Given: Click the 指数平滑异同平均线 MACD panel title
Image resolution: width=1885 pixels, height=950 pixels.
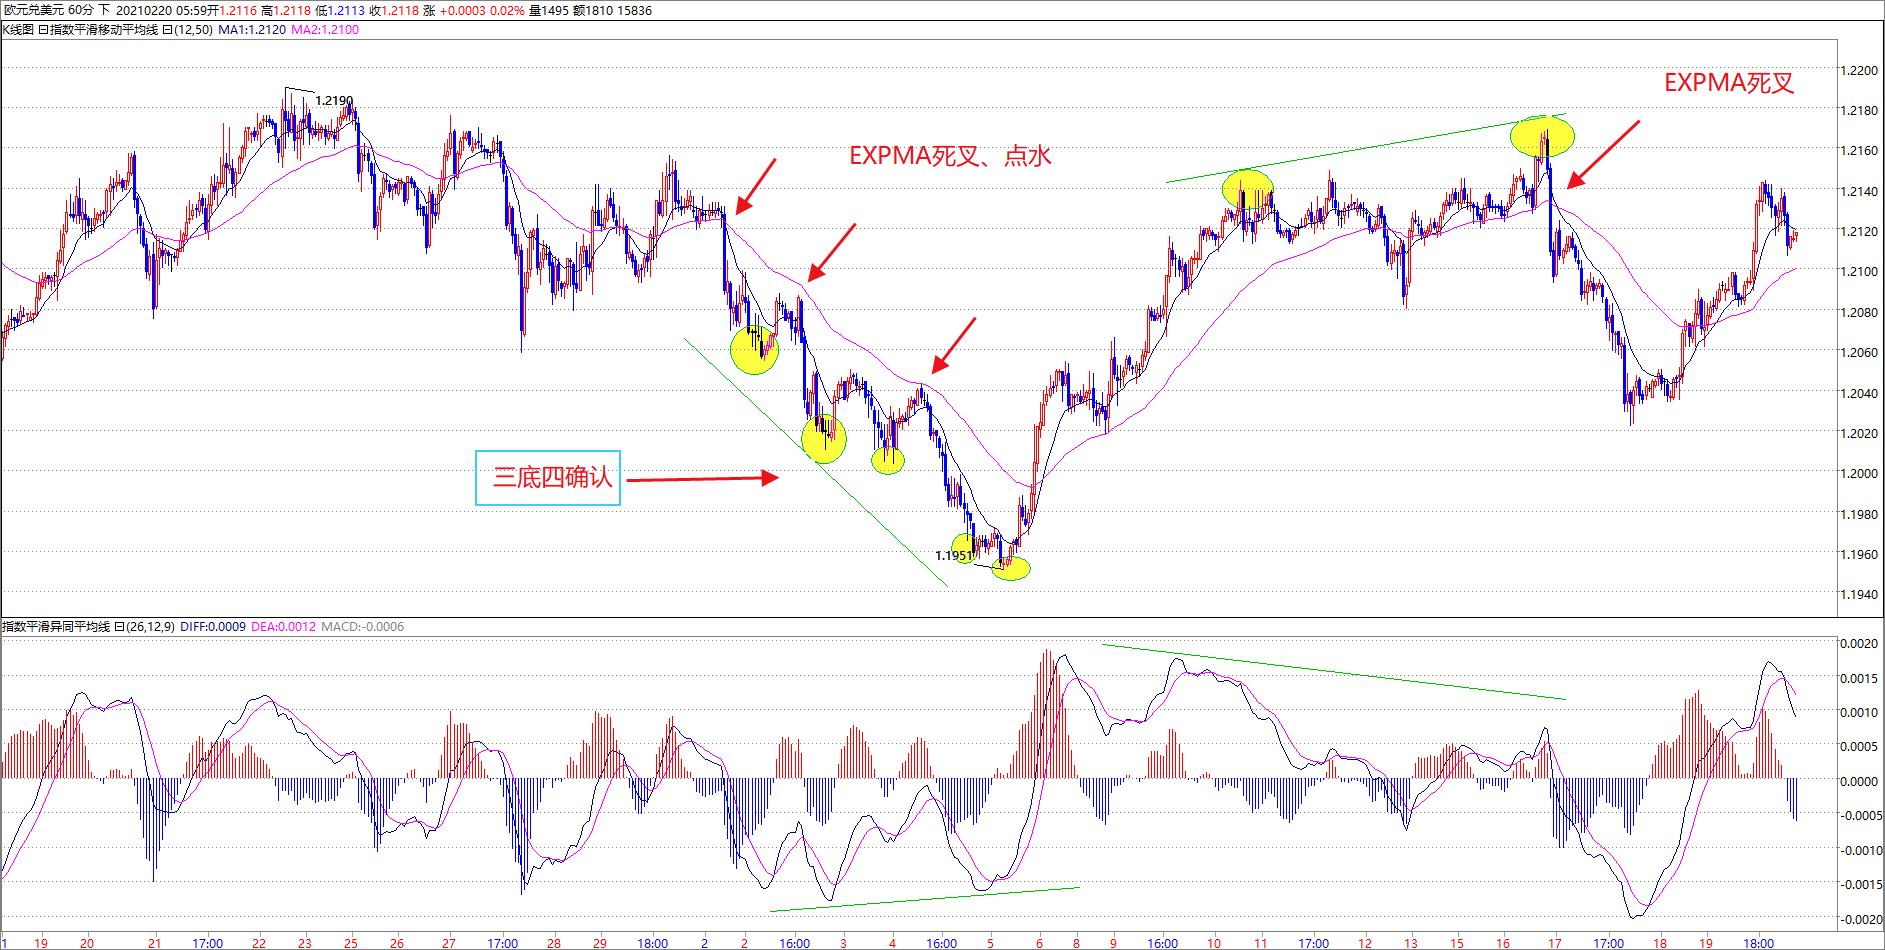Looking at the screenshot, I should point(56,627).
